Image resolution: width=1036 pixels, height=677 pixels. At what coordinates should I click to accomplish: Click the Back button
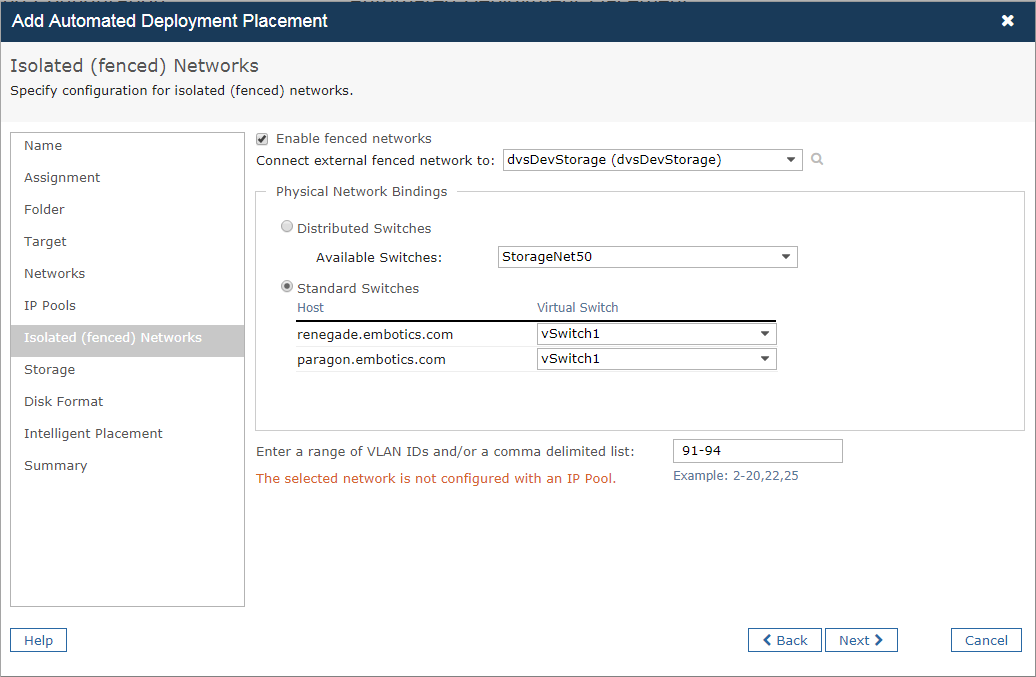point(784,640)
